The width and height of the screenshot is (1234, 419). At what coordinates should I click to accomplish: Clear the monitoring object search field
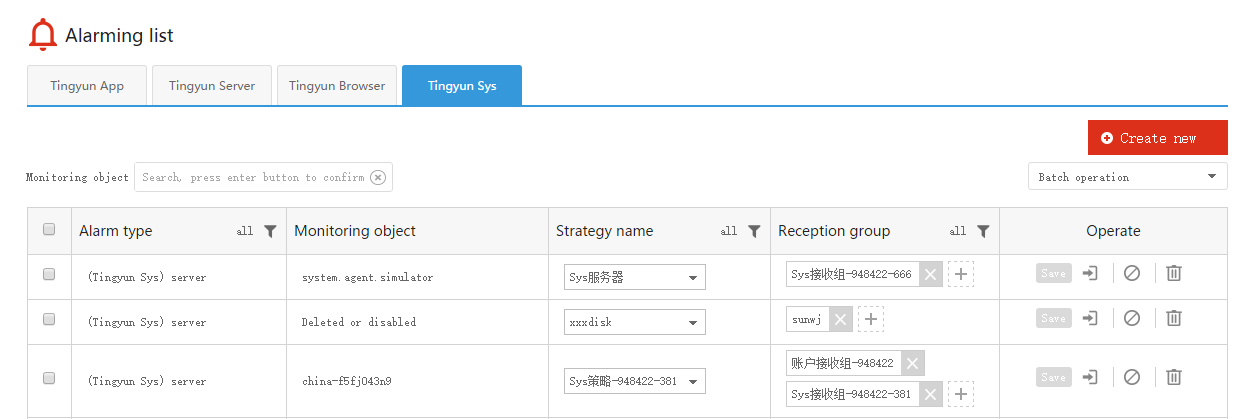[378, 177]
